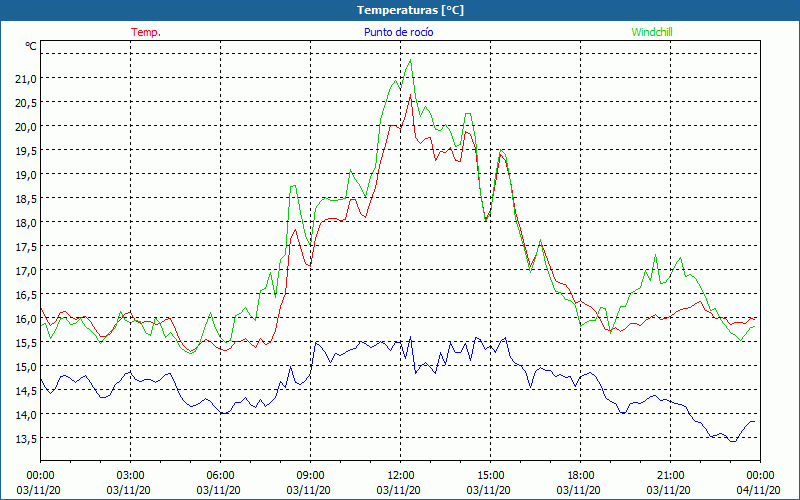Select the red Temp. legend label
Viewport: 800px width, 500px height.
(146, 32)
